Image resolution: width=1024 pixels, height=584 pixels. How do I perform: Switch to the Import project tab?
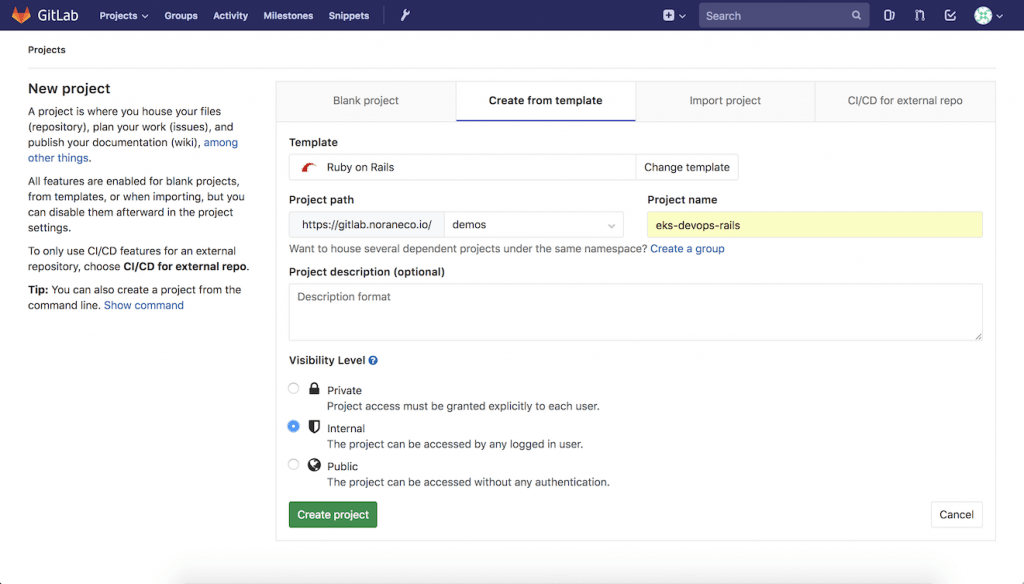click(x=725, y=101)
